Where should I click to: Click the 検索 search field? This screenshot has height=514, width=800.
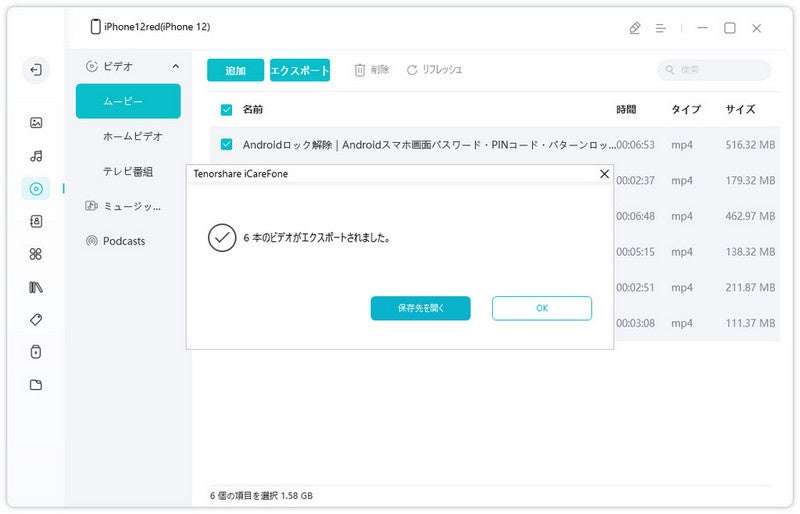click(714, 70)
